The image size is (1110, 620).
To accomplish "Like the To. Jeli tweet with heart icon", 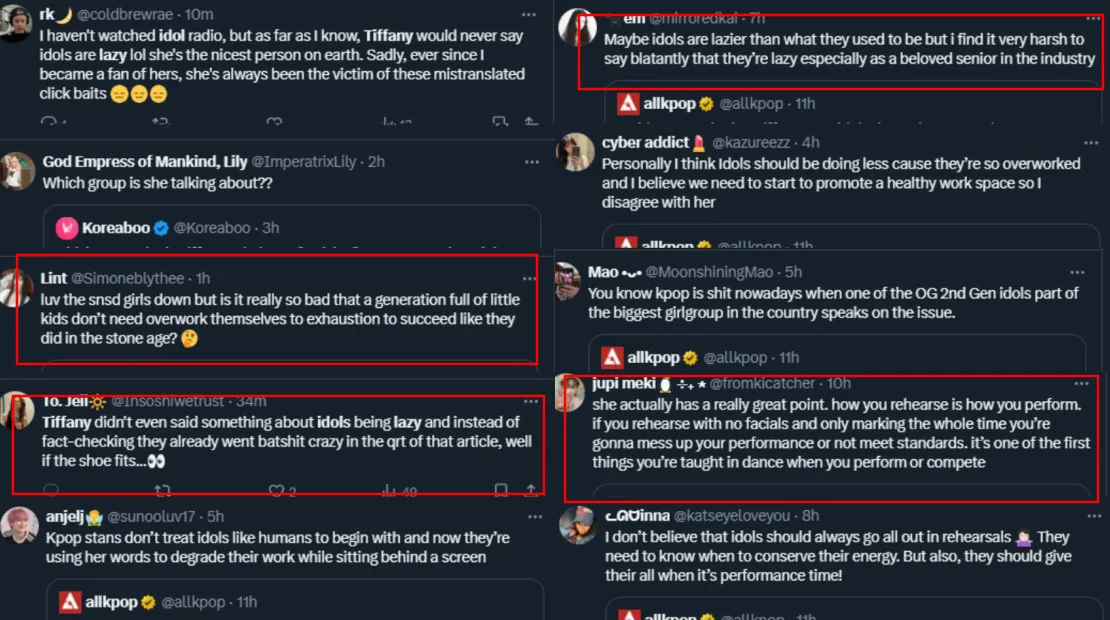I will pos(277,491).
